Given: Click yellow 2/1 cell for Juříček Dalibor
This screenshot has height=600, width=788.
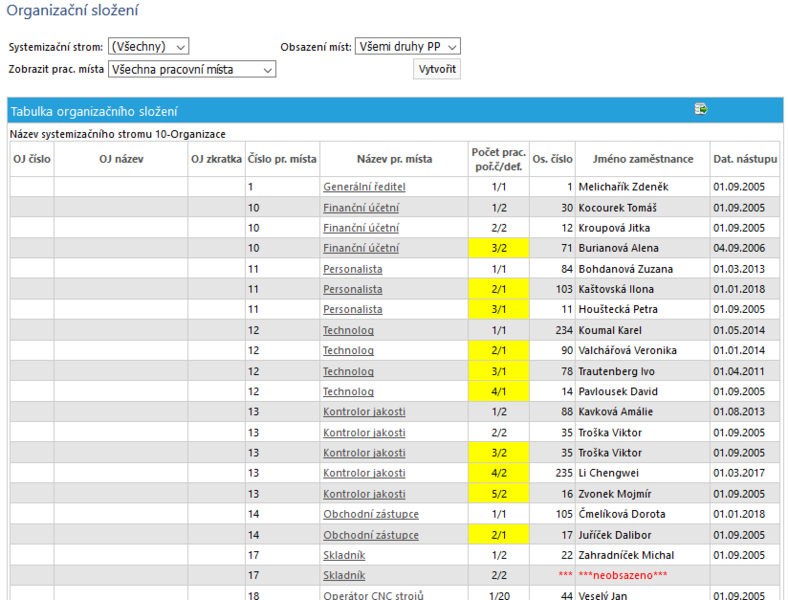Looking at the screenshot, I should click(499, 535).
